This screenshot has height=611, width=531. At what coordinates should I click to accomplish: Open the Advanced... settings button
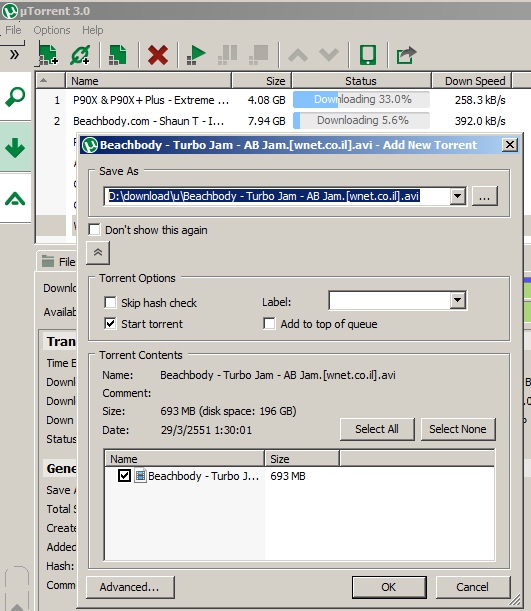tap(130, 587)
